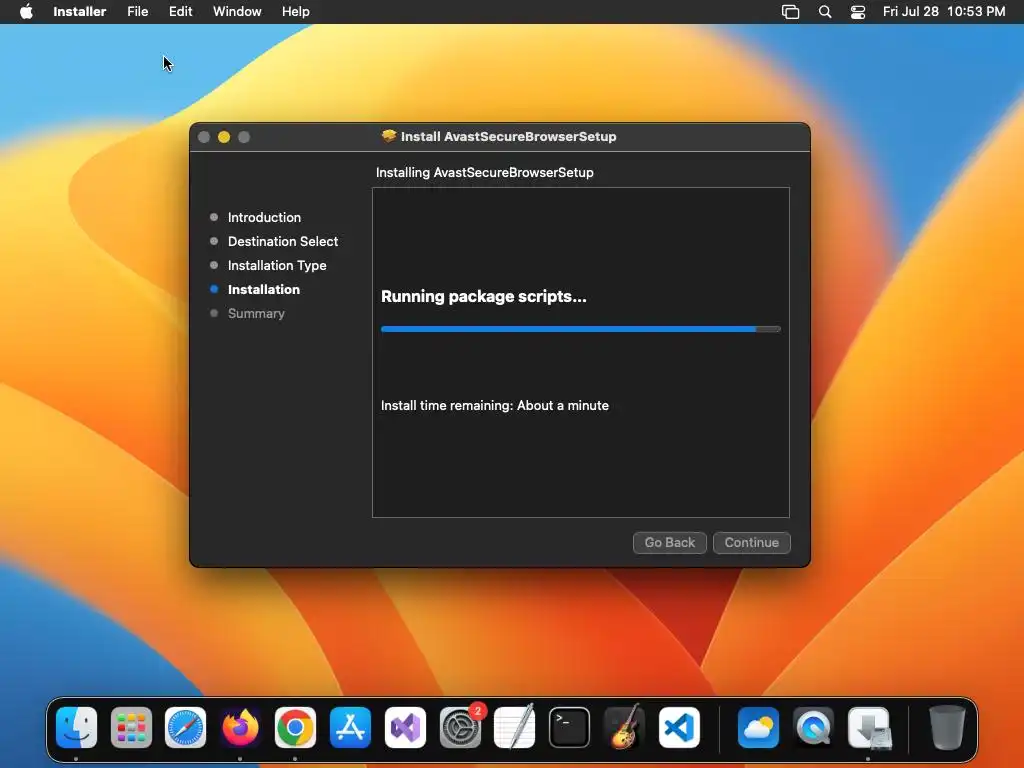Open Visual Studio Code (blue) in dock
This screenshot has width=1024, height=768.
click(x=679, y=727)
